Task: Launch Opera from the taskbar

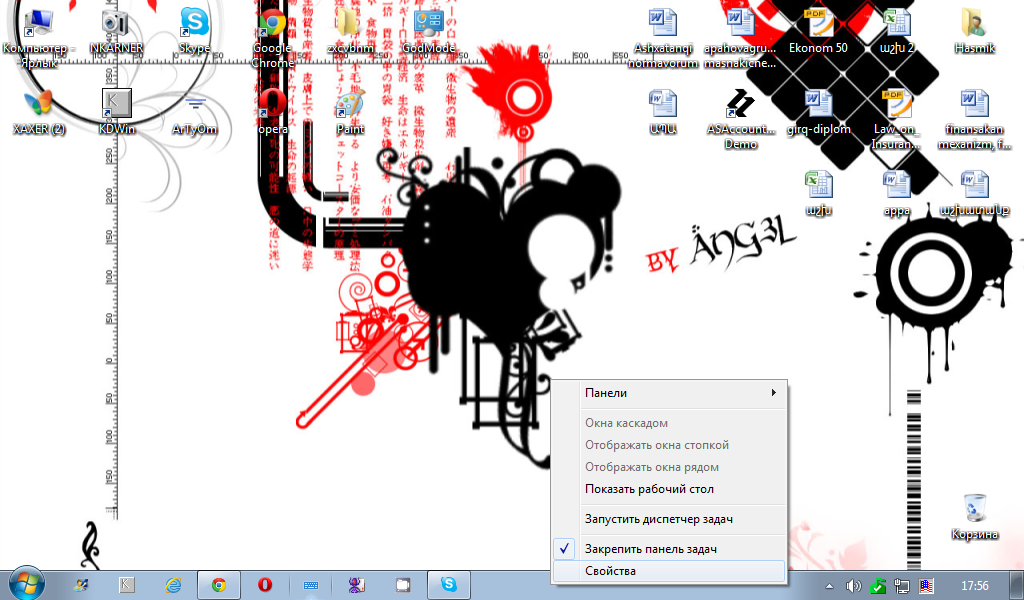Action: [264, 585]
